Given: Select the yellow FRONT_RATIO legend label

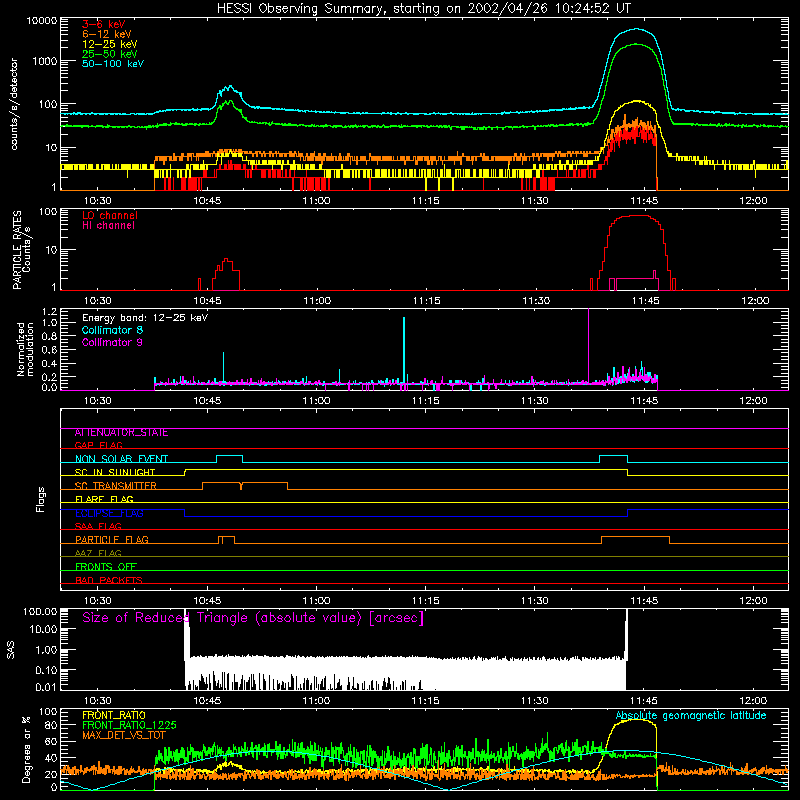Looking at the screenshot, I should pos(114,715).
